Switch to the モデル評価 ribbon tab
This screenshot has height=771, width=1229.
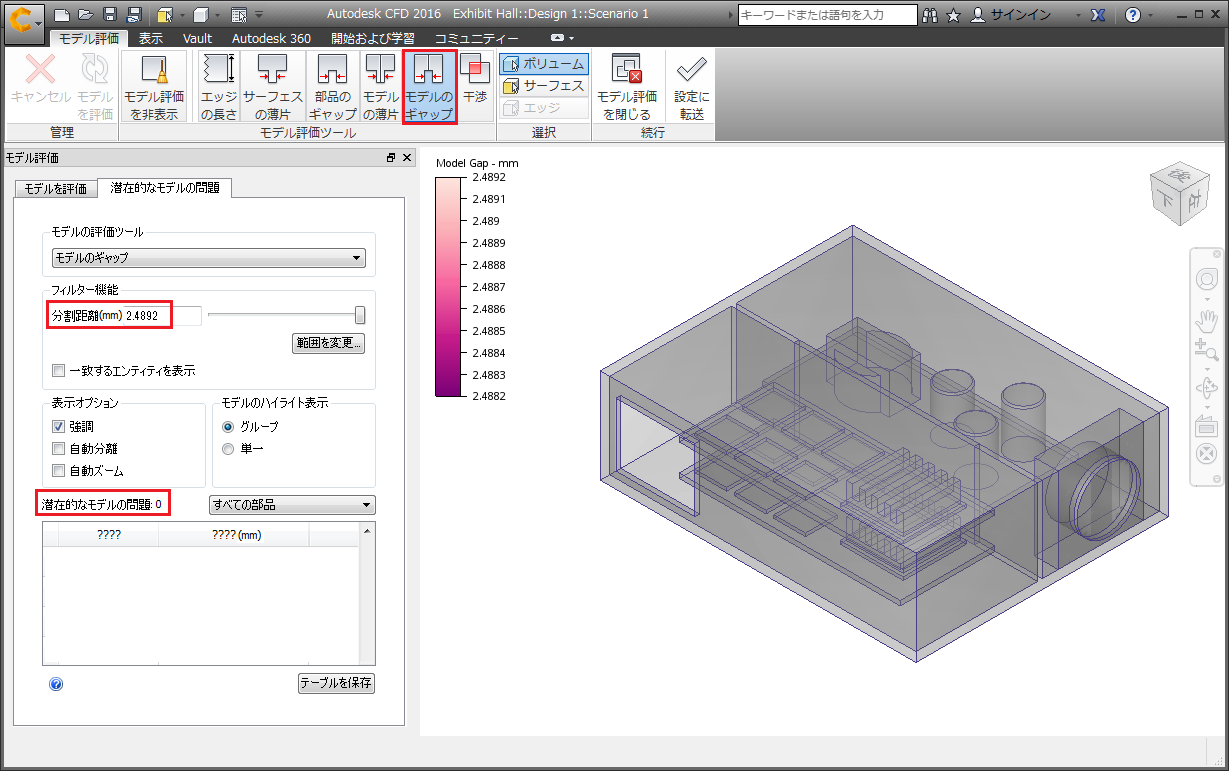[89, 38]
